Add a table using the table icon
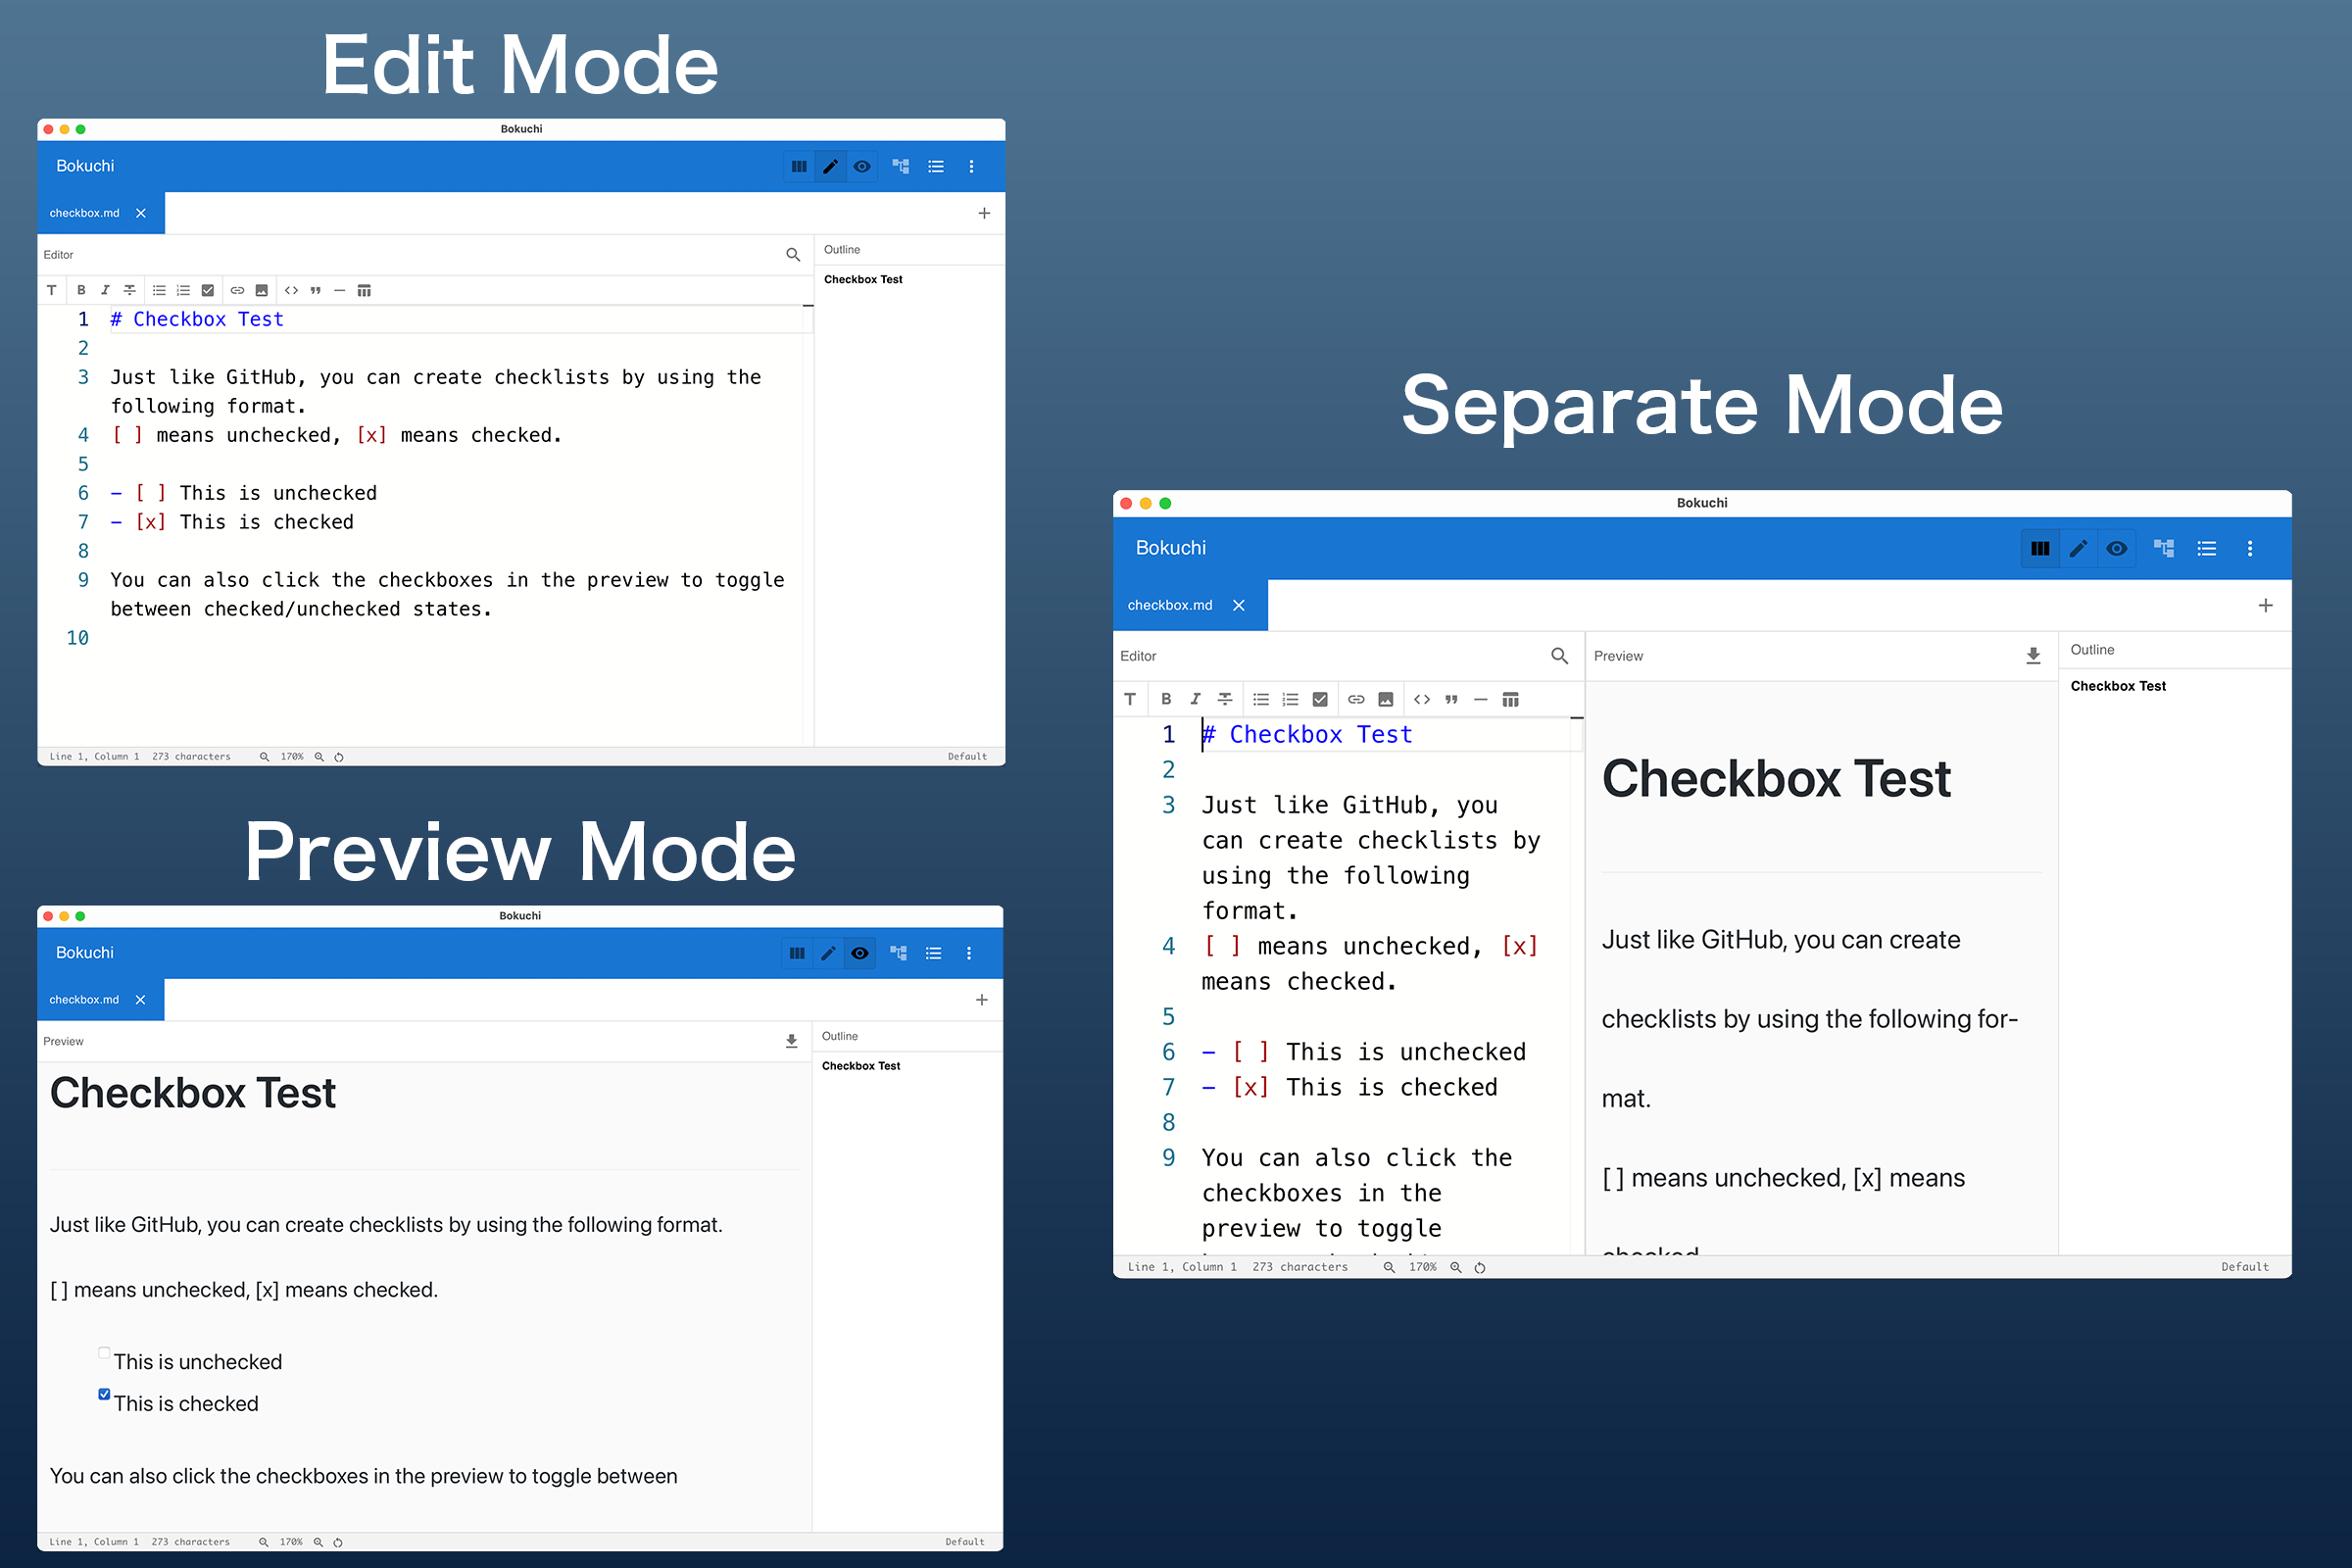 pyautogui.click(x=364, y=290)
